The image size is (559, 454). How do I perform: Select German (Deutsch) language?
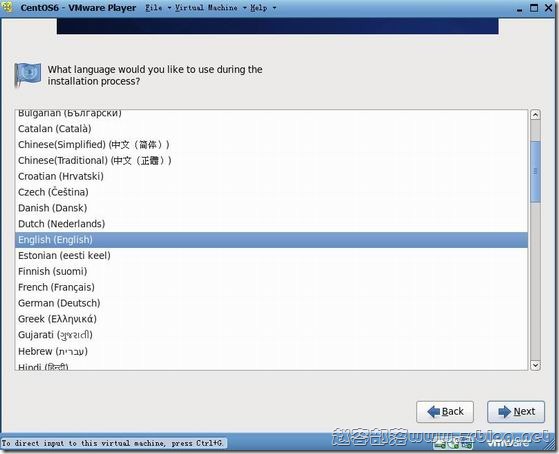pos(271,303)
